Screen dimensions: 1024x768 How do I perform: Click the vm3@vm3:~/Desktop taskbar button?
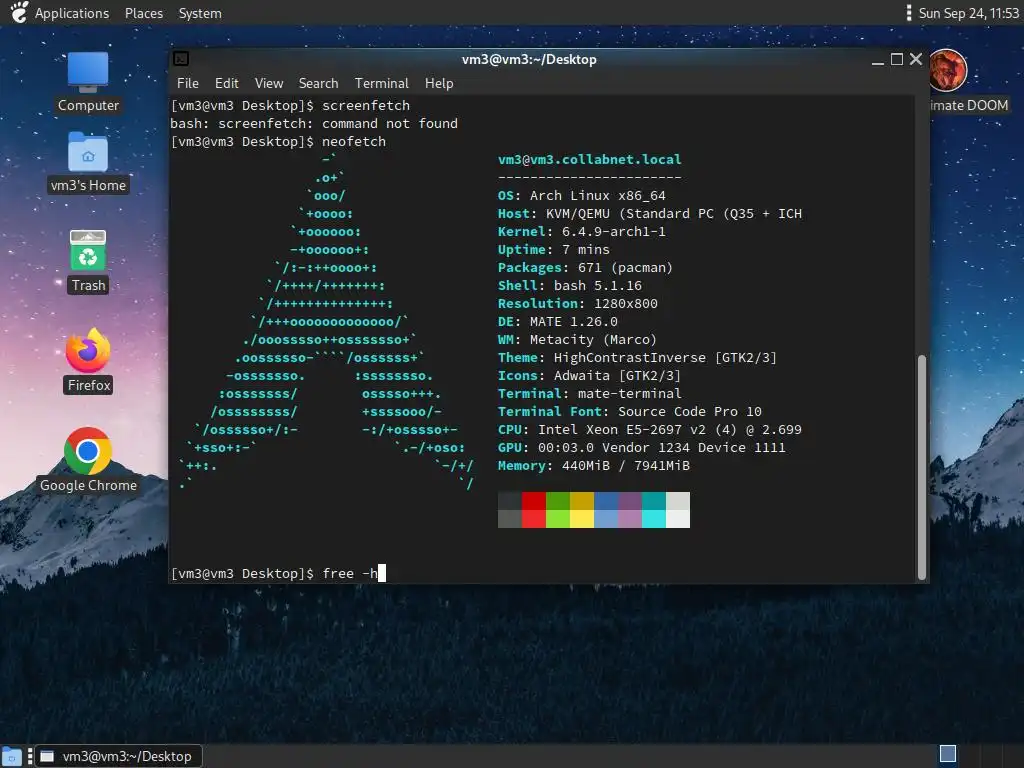coord(118,756)
